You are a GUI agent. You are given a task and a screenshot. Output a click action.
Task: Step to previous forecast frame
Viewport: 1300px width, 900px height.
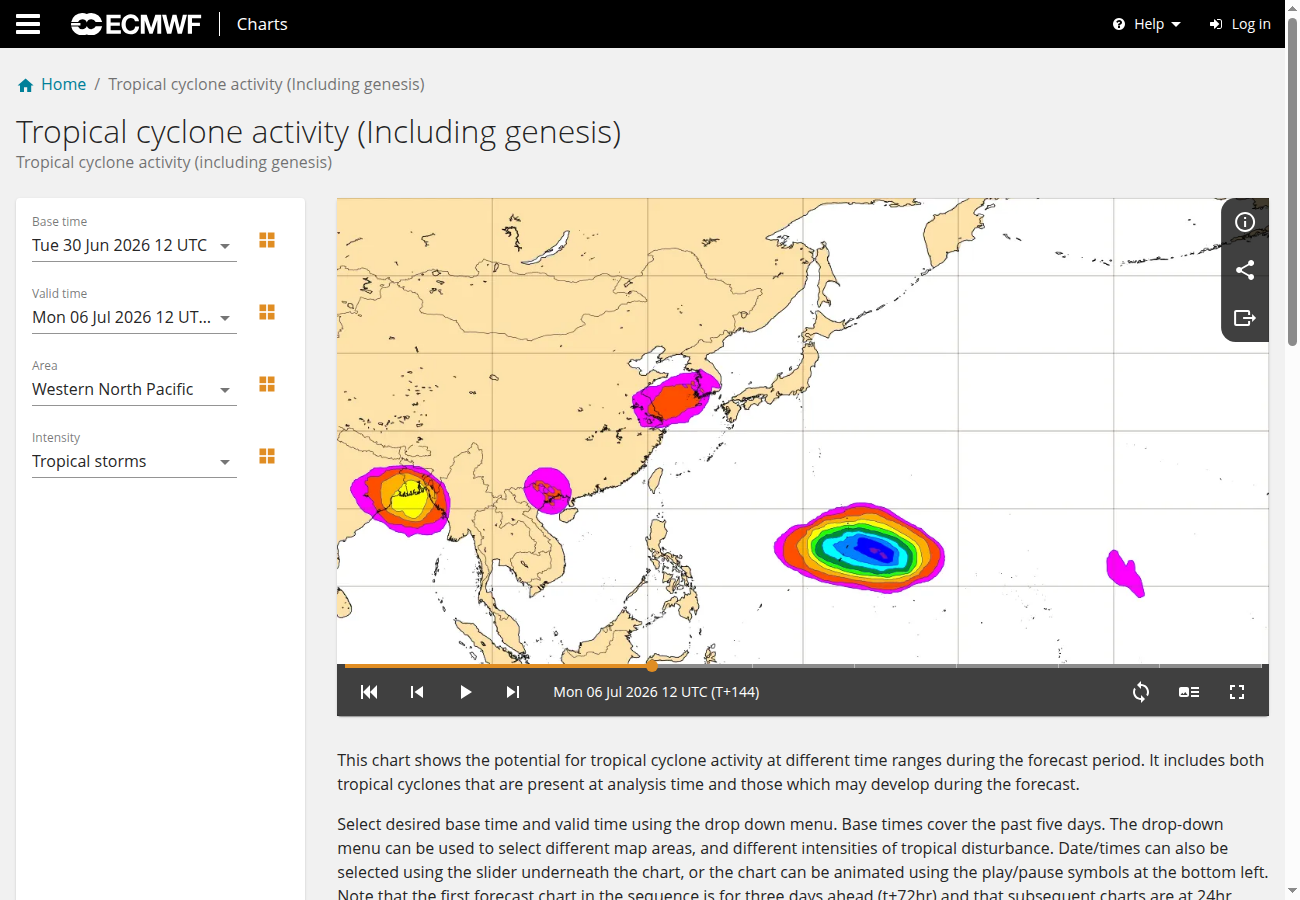click(417, 692)
